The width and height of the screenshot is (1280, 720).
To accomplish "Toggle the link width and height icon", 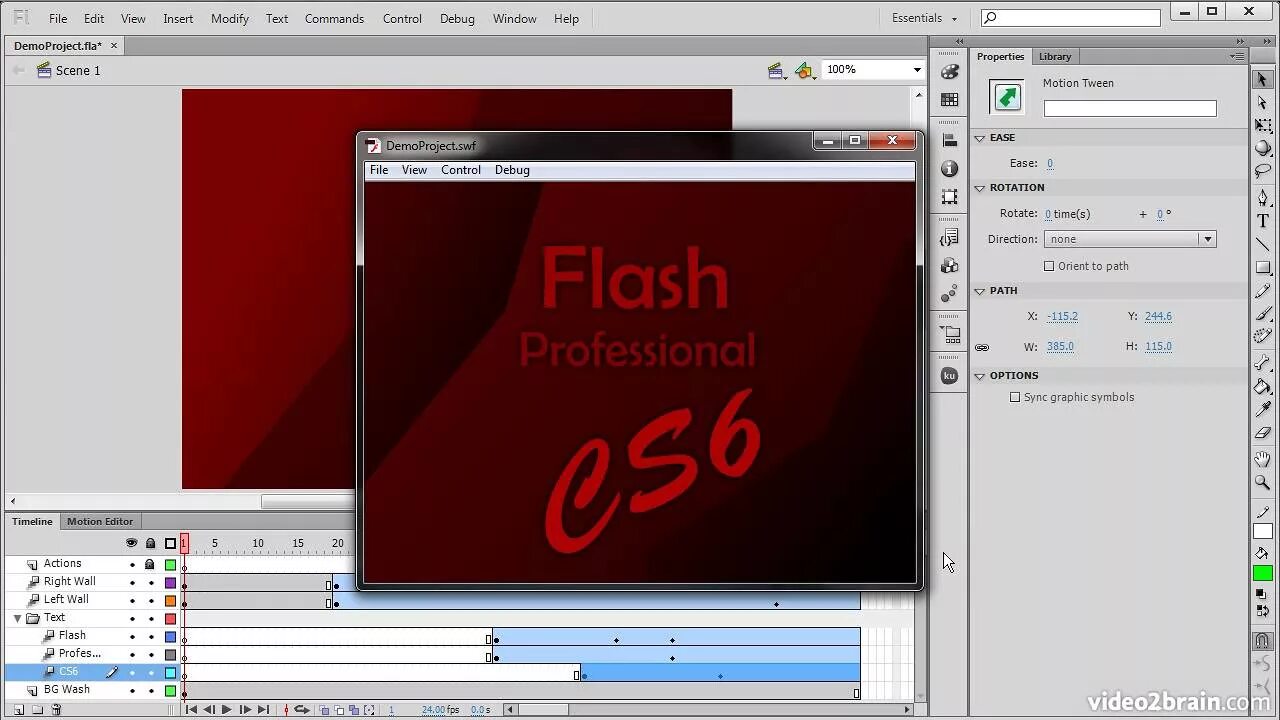I will point(982,347).
